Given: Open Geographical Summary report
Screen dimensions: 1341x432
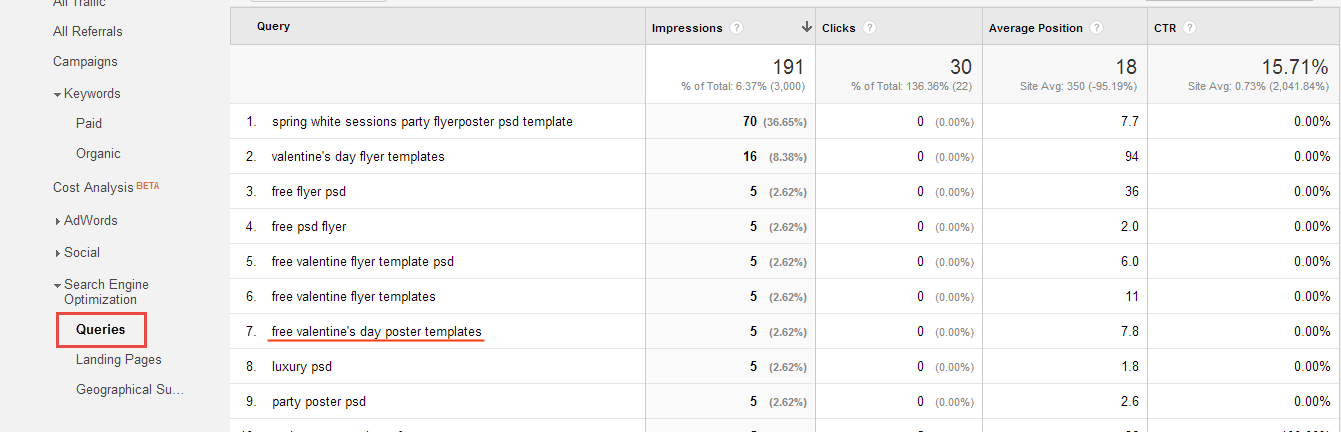Looking at the screenshot, I should (130, 389).
